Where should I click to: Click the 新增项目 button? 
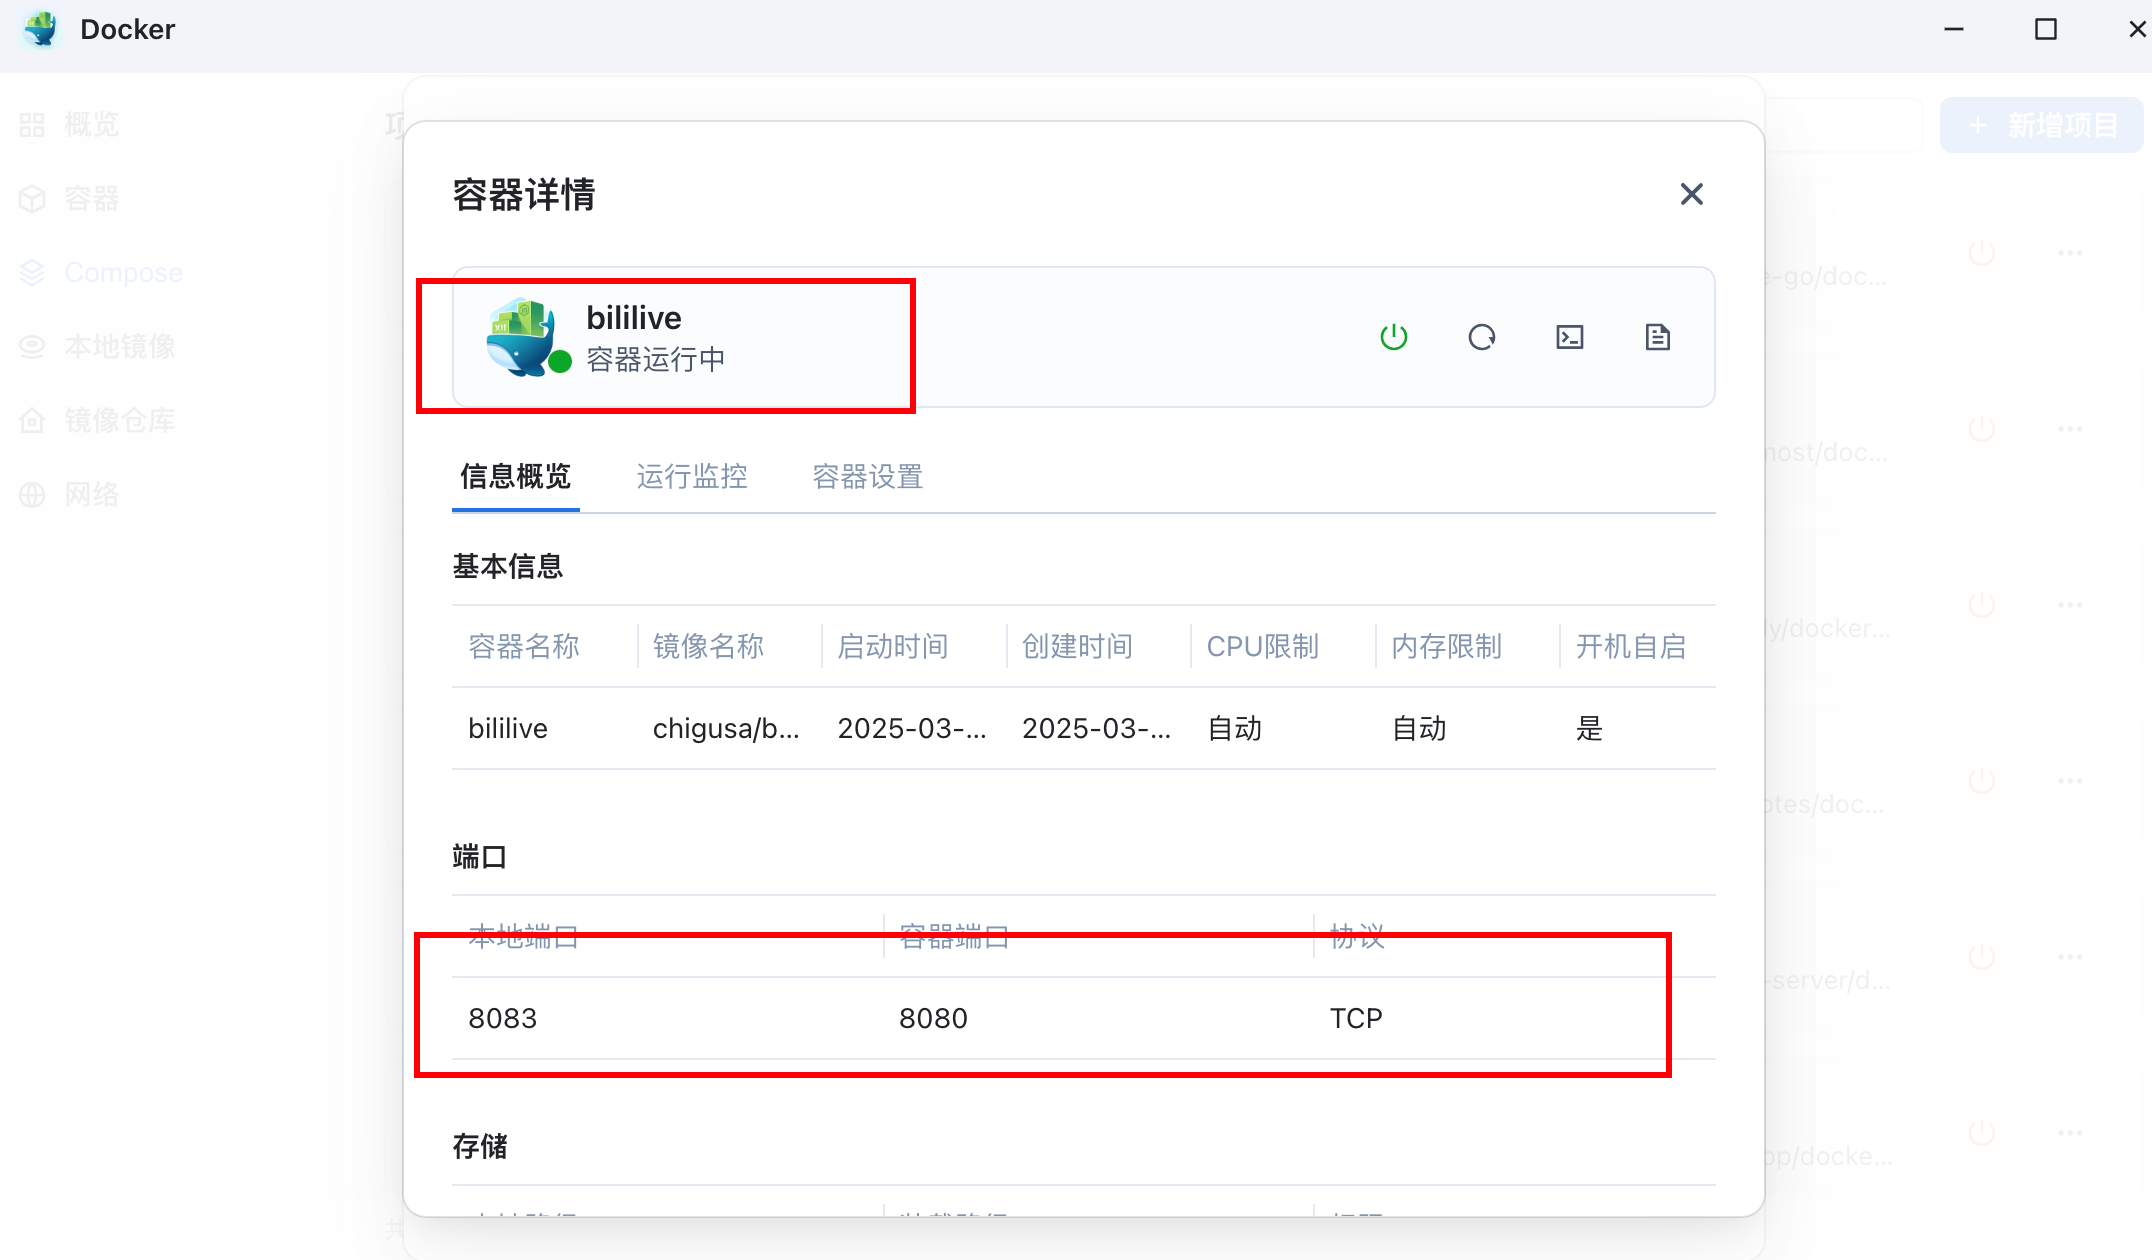[x=2041, y=125]
